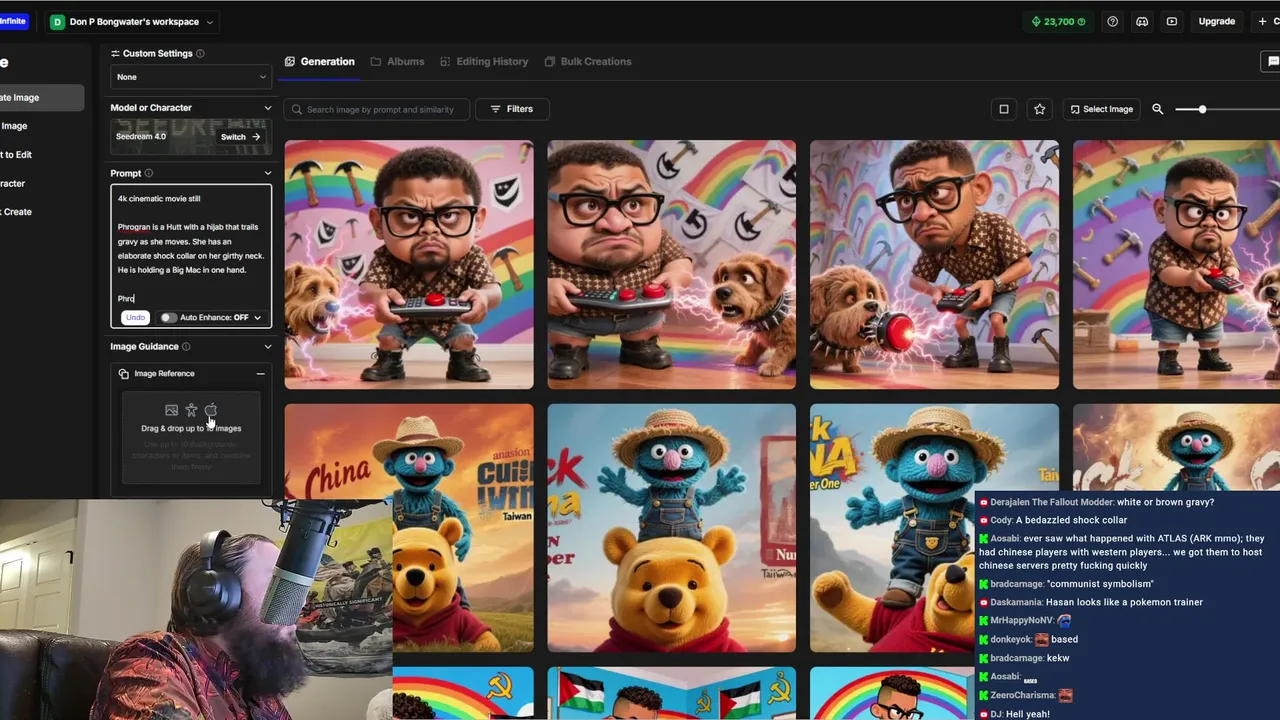This screenshot has height=720, width=1280.
Task: Click the third icon in Image Reference drop area
Action: [211, 410]
